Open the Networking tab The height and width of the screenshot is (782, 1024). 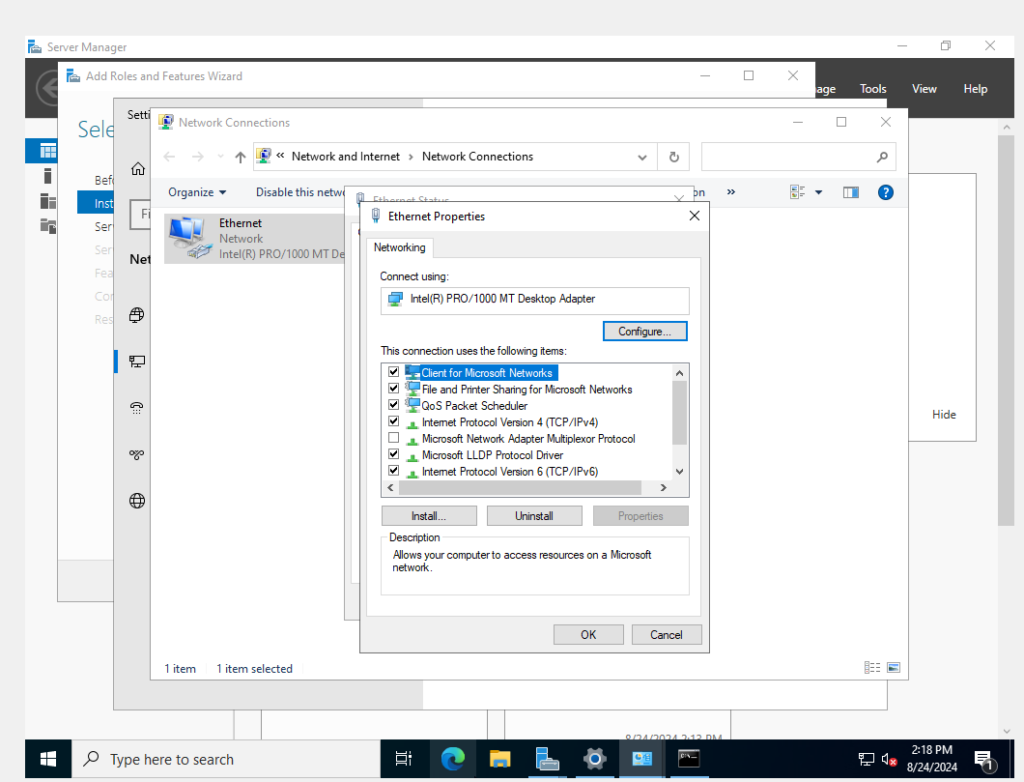click(400, 248)
